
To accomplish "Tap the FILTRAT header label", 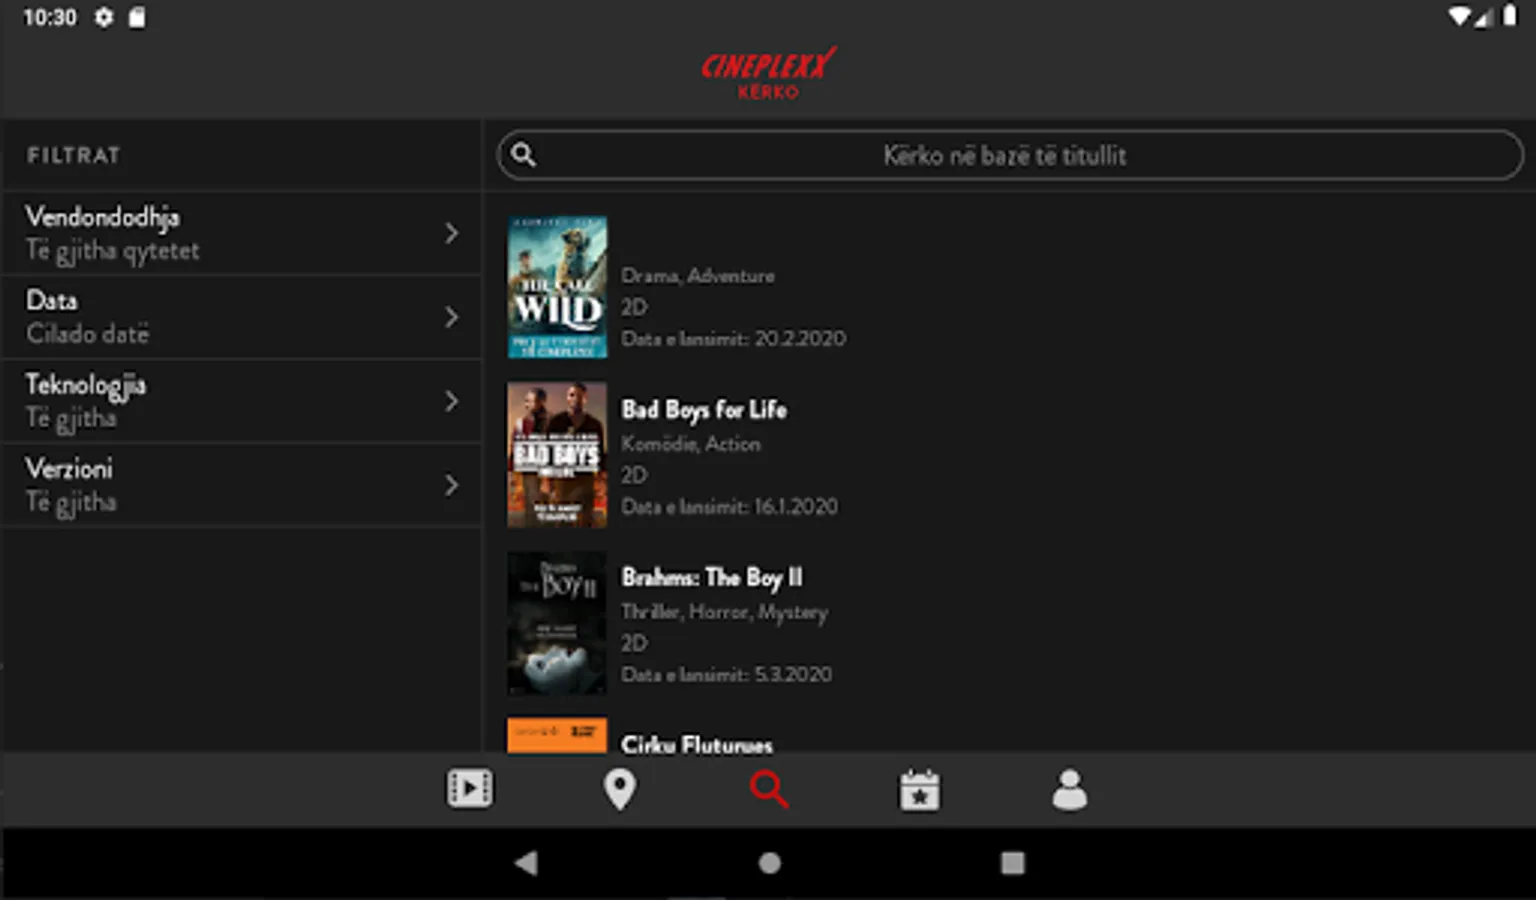I will 74,155.
